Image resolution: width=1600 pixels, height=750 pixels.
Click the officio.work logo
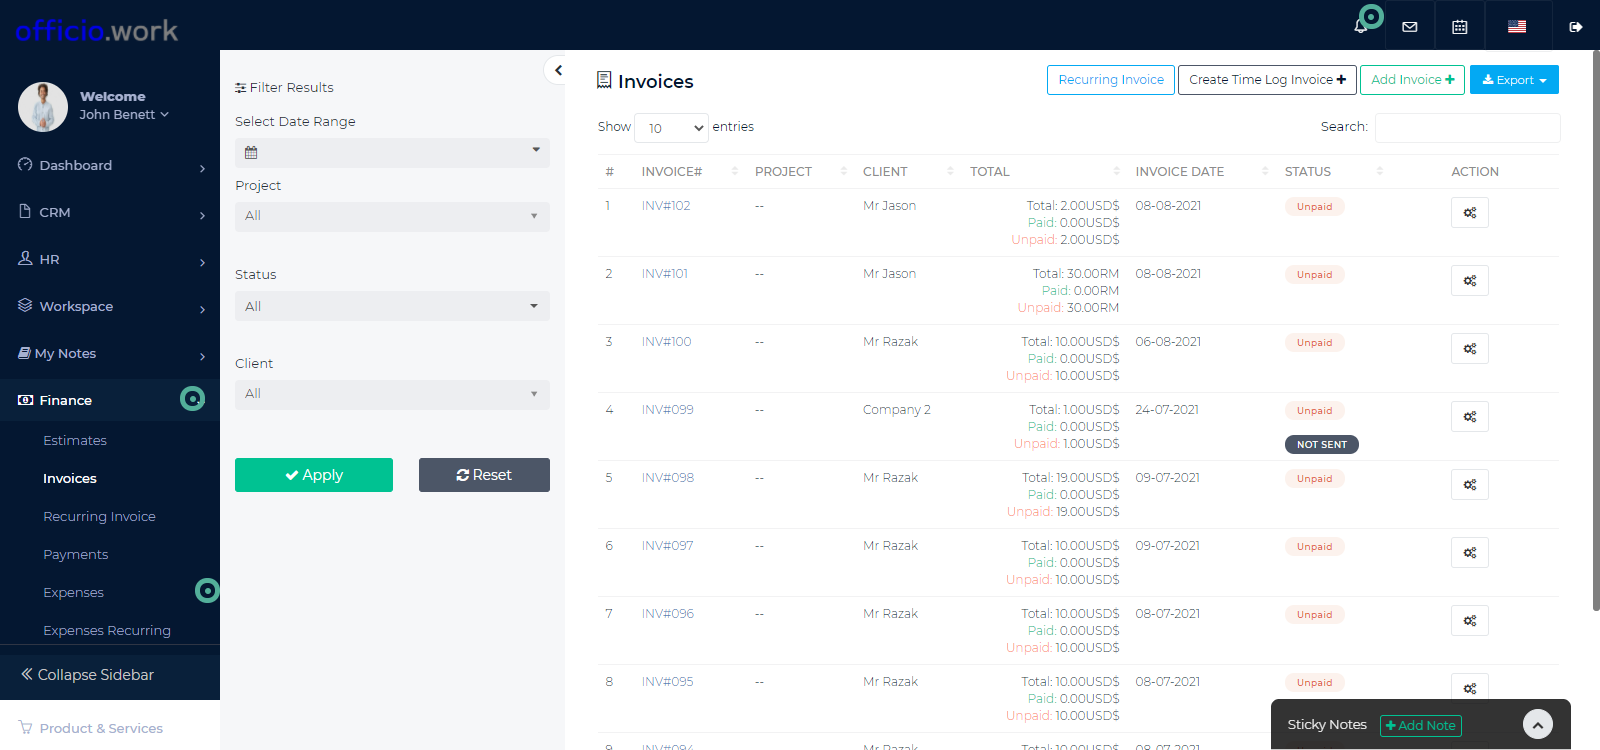tap(97, 30)
